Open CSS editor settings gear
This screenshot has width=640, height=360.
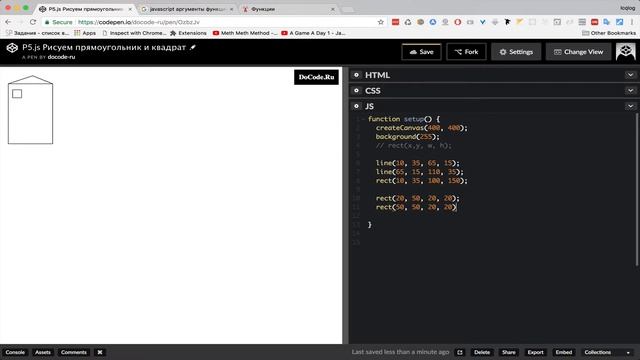[x=356, y=91]
